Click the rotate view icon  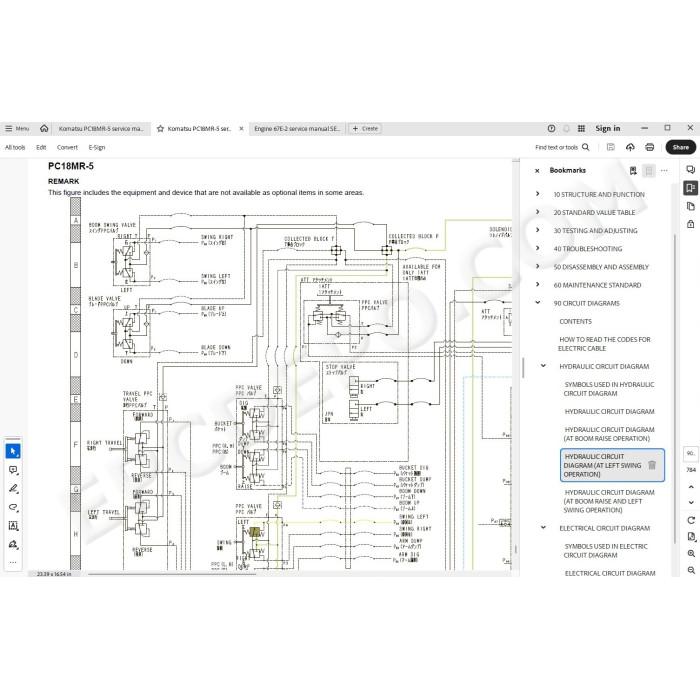coord(691,520)
